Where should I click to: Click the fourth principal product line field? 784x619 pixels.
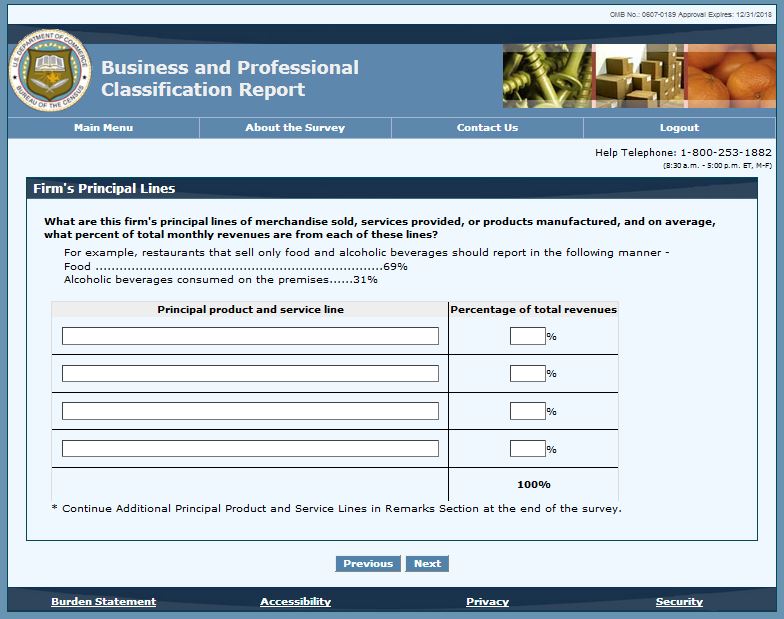click(x=250, y=449)
